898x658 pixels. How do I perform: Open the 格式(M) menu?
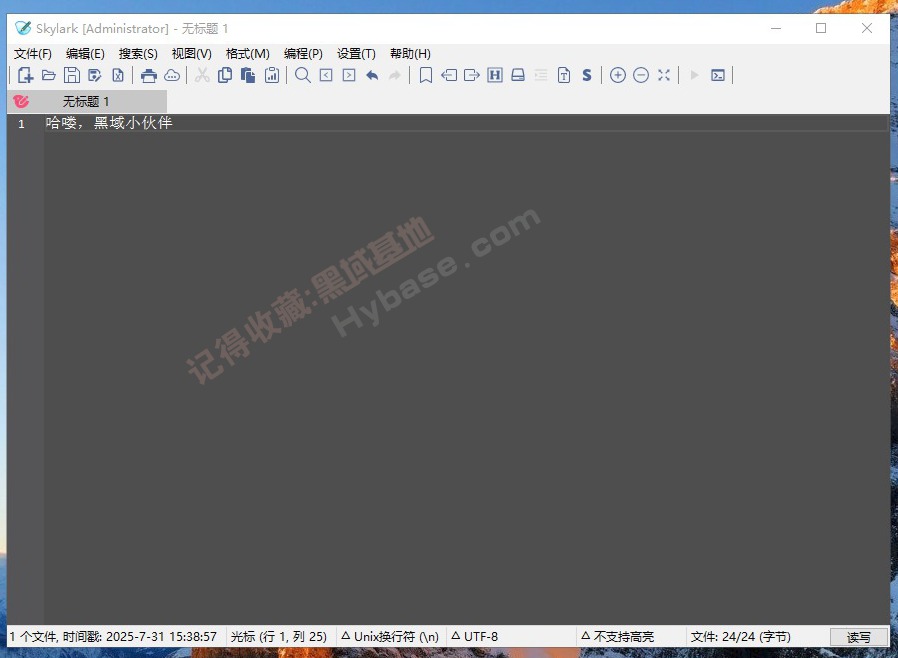point(247,54)
